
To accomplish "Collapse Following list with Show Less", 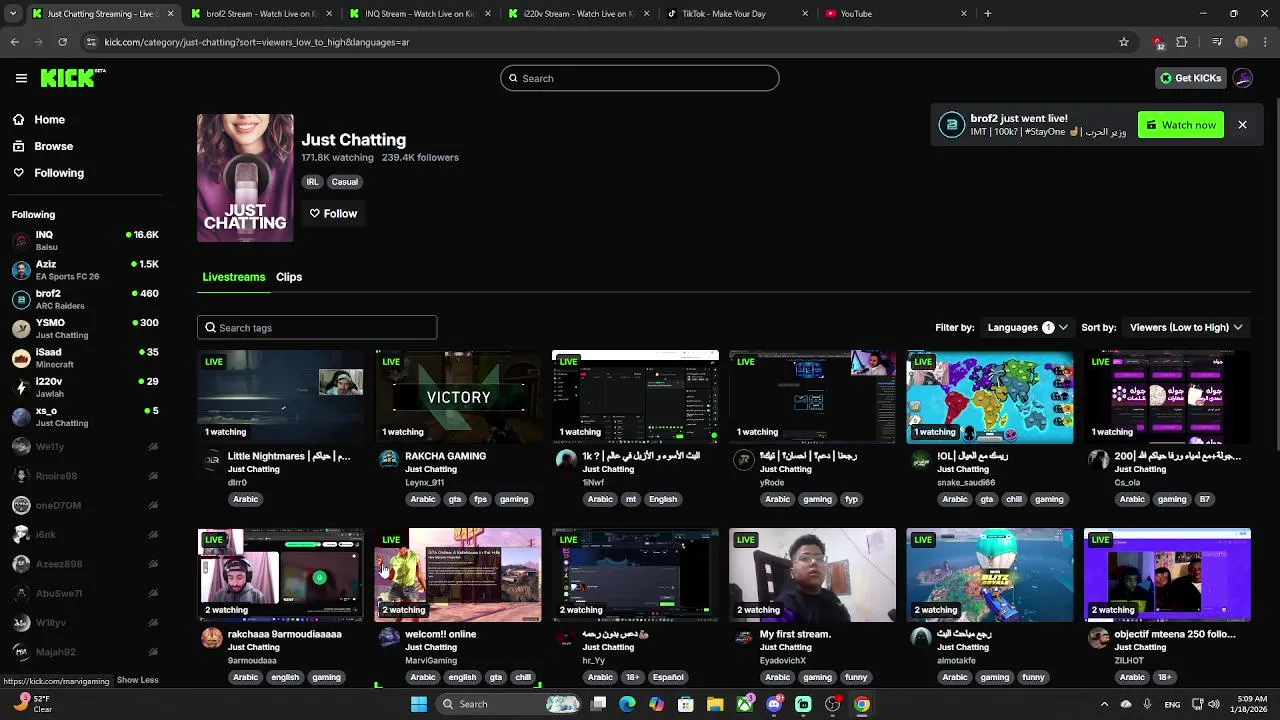I will 137,680.
